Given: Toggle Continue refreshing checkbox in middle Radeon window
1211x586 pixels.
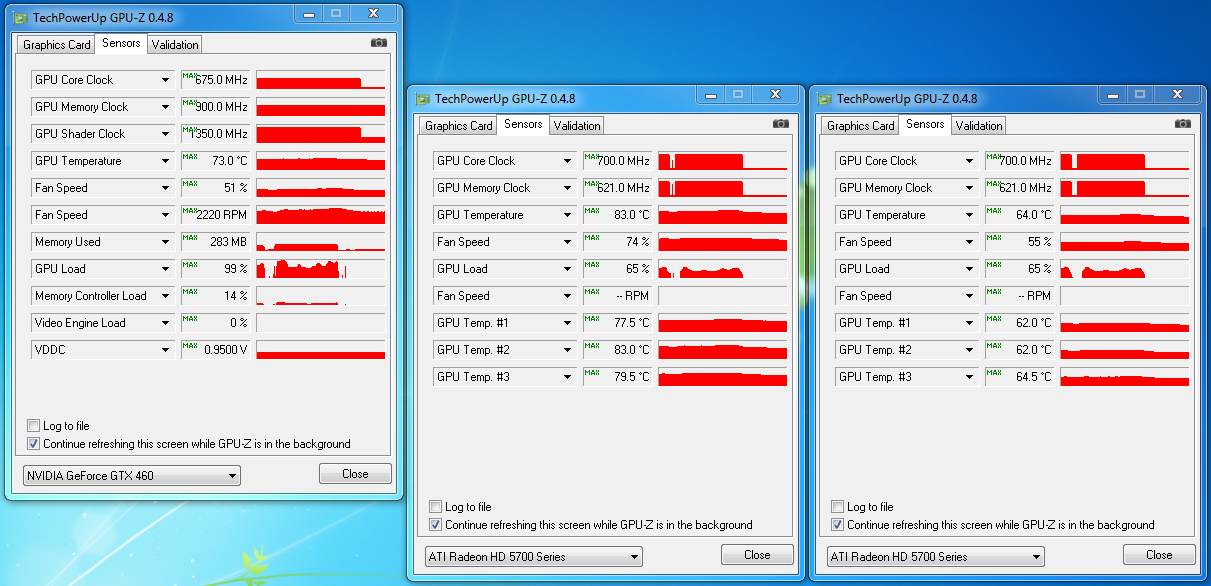Looking at the screenshot, I should (436, 525).
